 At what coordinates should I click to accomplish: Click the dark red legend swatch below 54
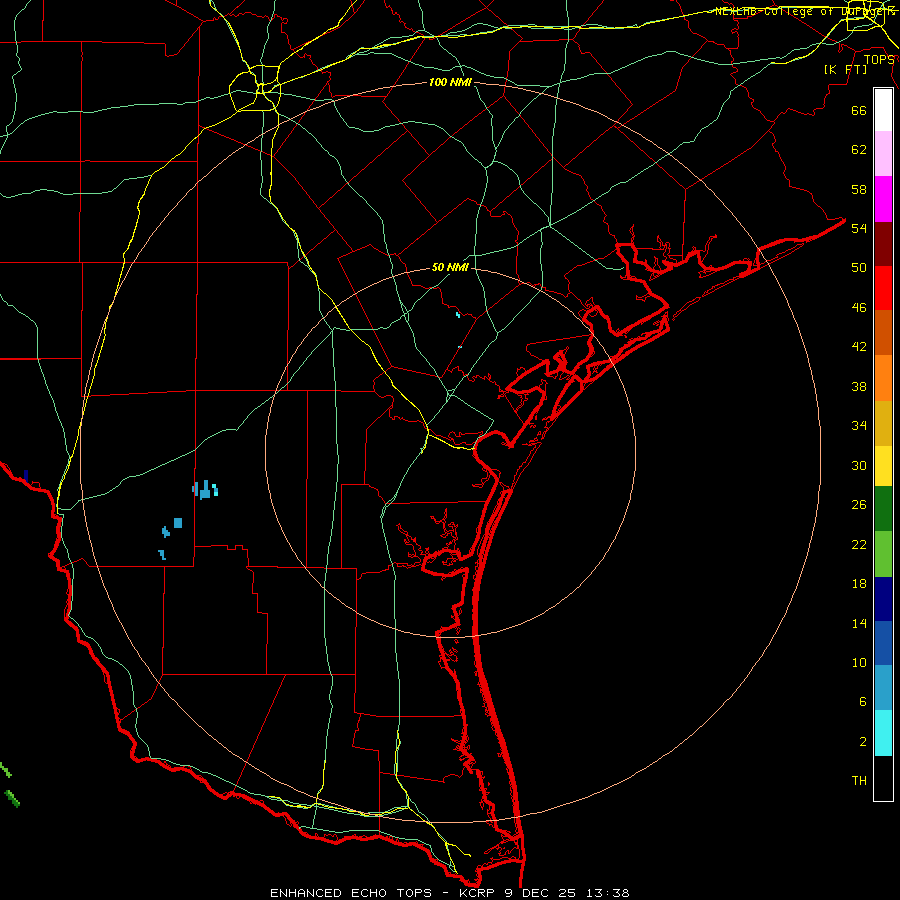pyautogui.click(x=883, y=244)
